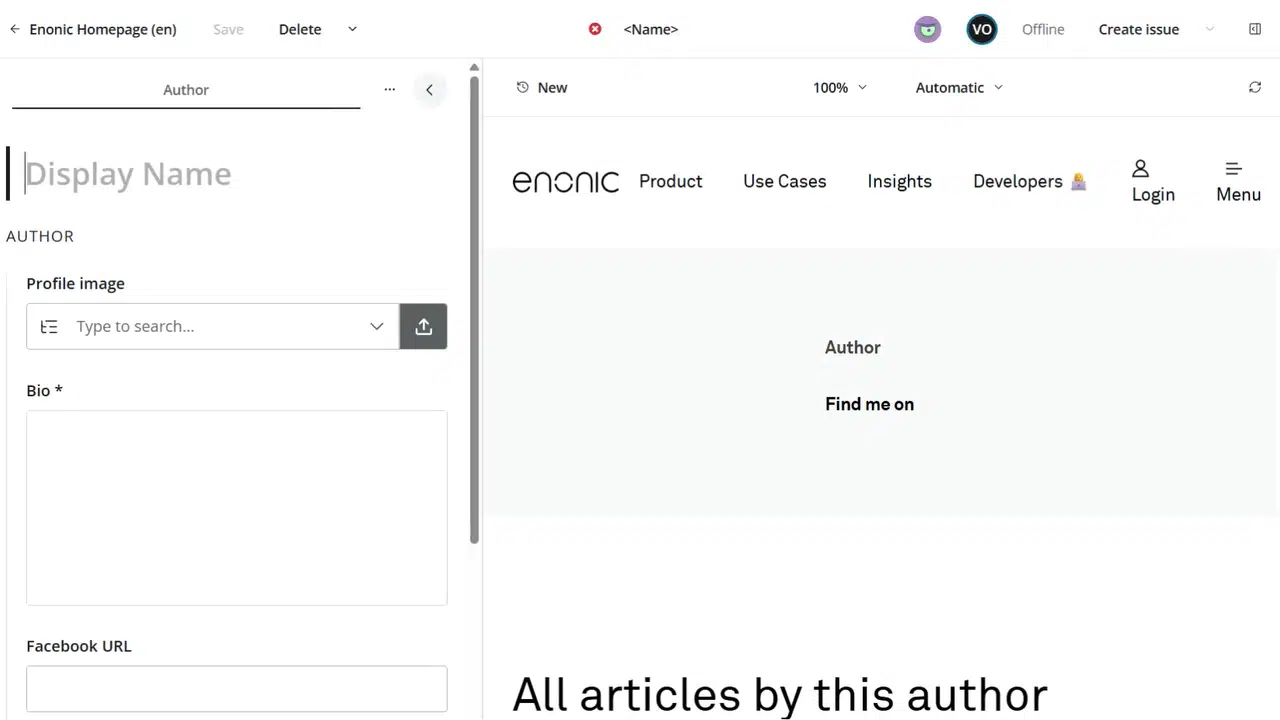
Task: Open the purple collaborator avatar
Action: coord(928,29)
